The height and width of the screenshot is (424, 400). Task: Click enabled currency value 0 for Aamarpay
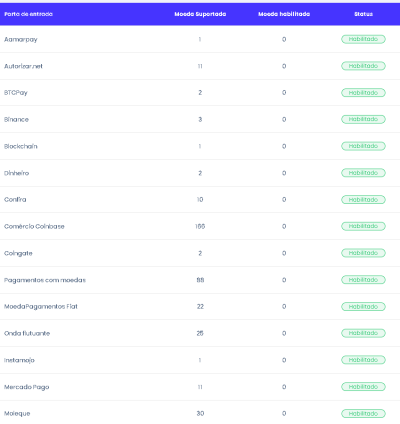[284, 39]
